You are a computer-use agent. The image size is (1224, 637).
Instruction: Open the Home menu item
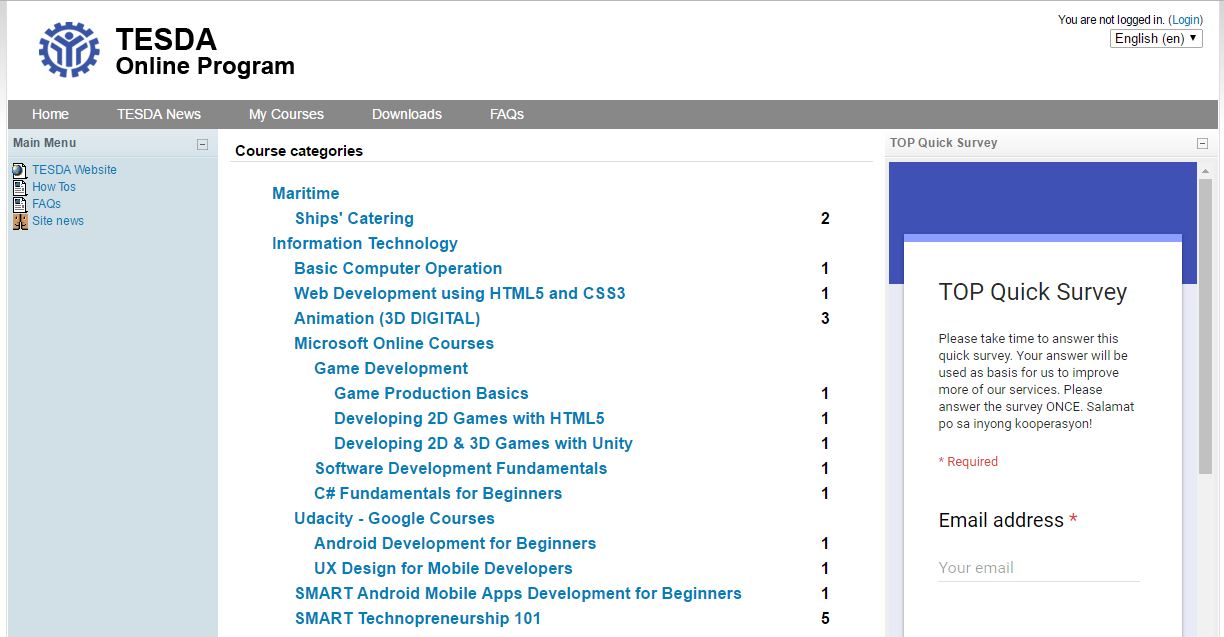point(50,114)
